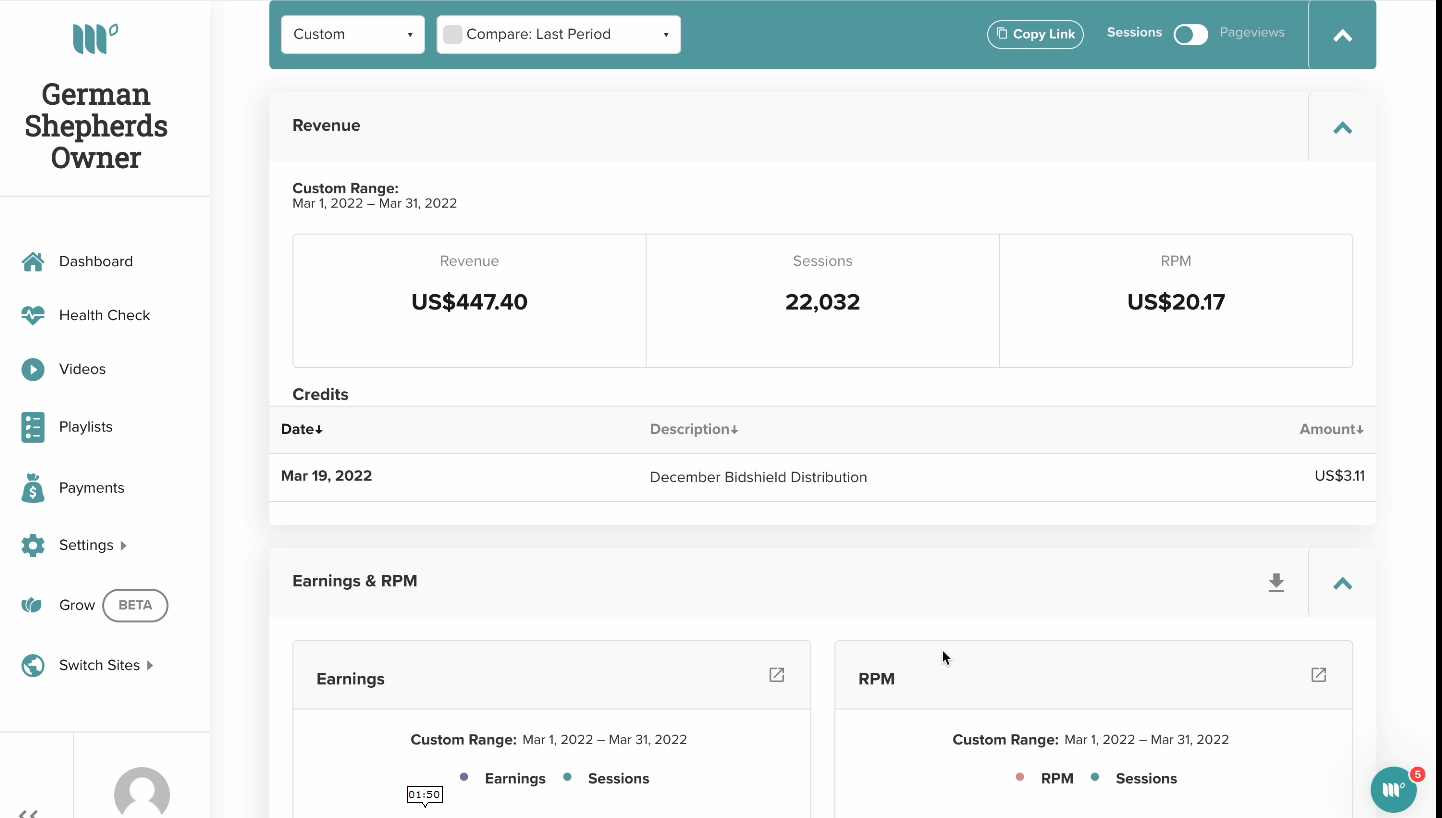Go to Dashboard in sidebar
The height and width of the screenshot is (818, 1442).
pyautogui.click(x=96, y=261)
